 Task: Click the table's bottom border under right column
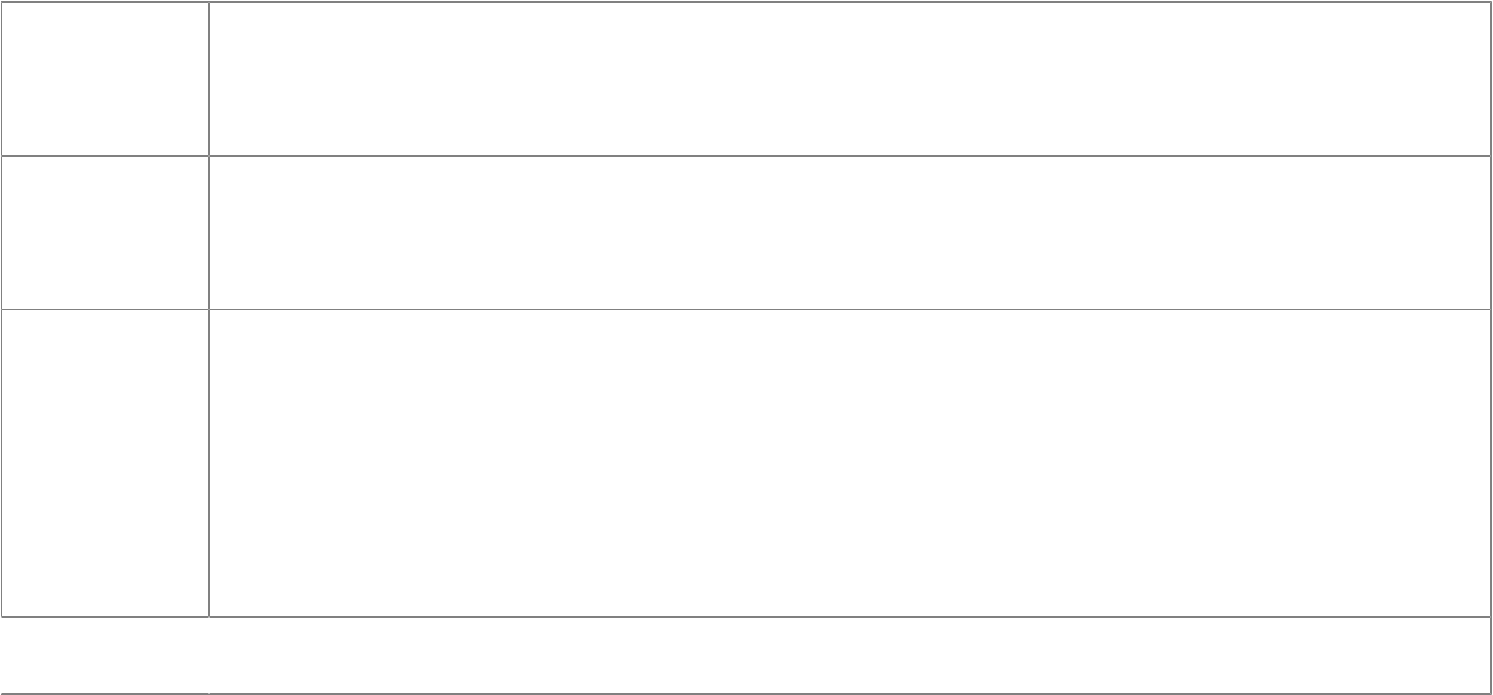pos(849,693)
